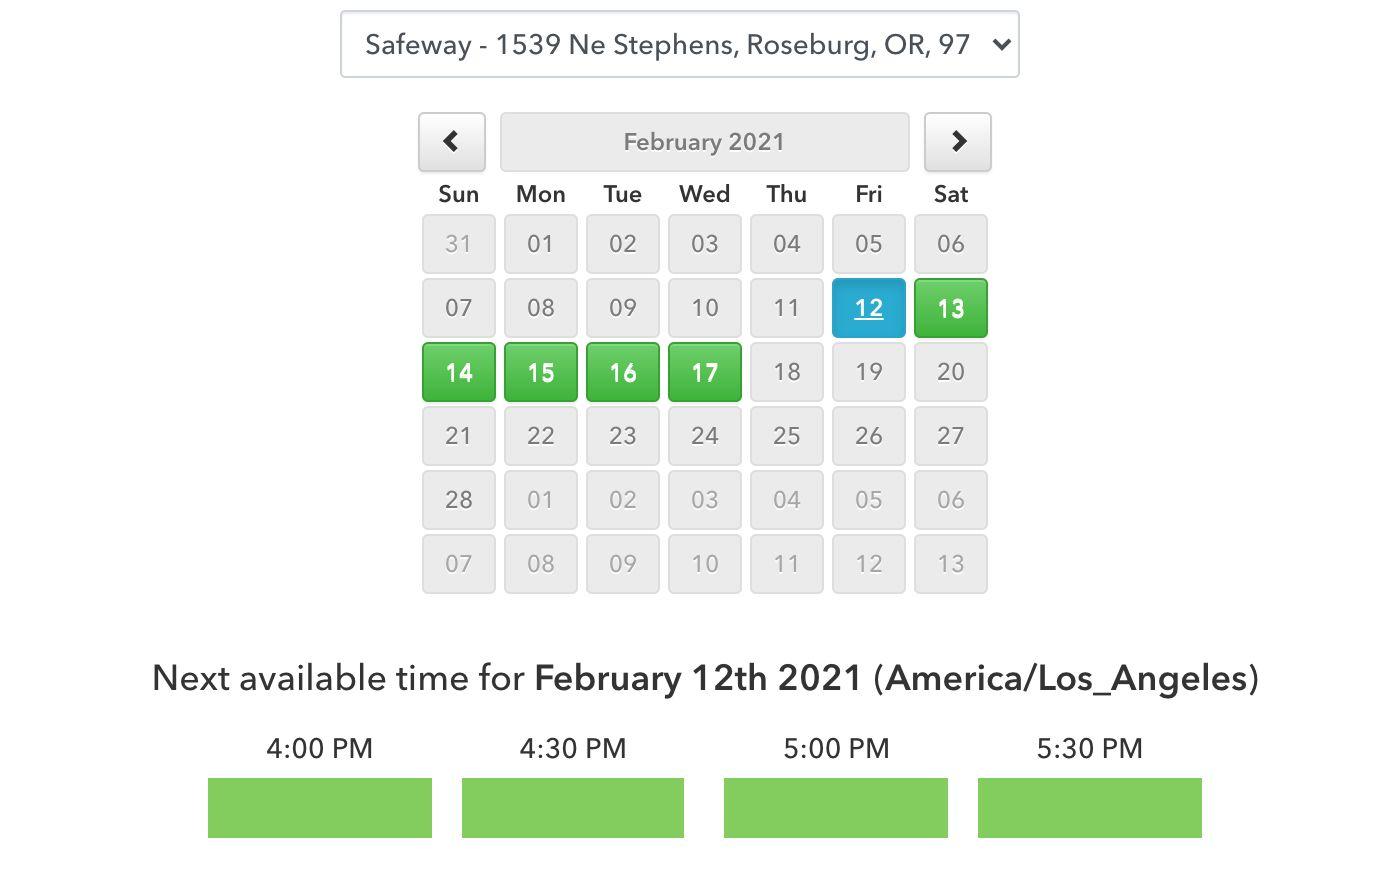Click date February 01 in the first row
This screenshot has width=1392, height=888.
pyautogui.click(x=541, y=244)
